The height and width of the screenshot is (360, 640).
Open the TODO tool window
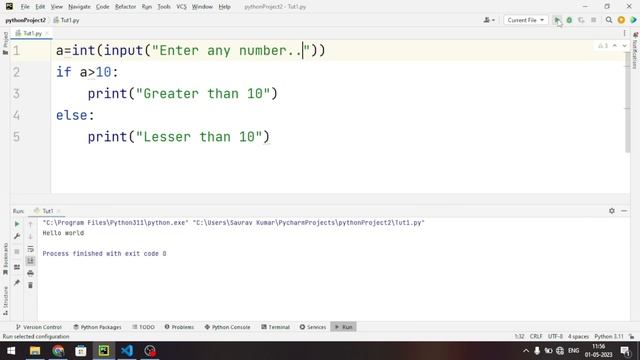[143, 327]
